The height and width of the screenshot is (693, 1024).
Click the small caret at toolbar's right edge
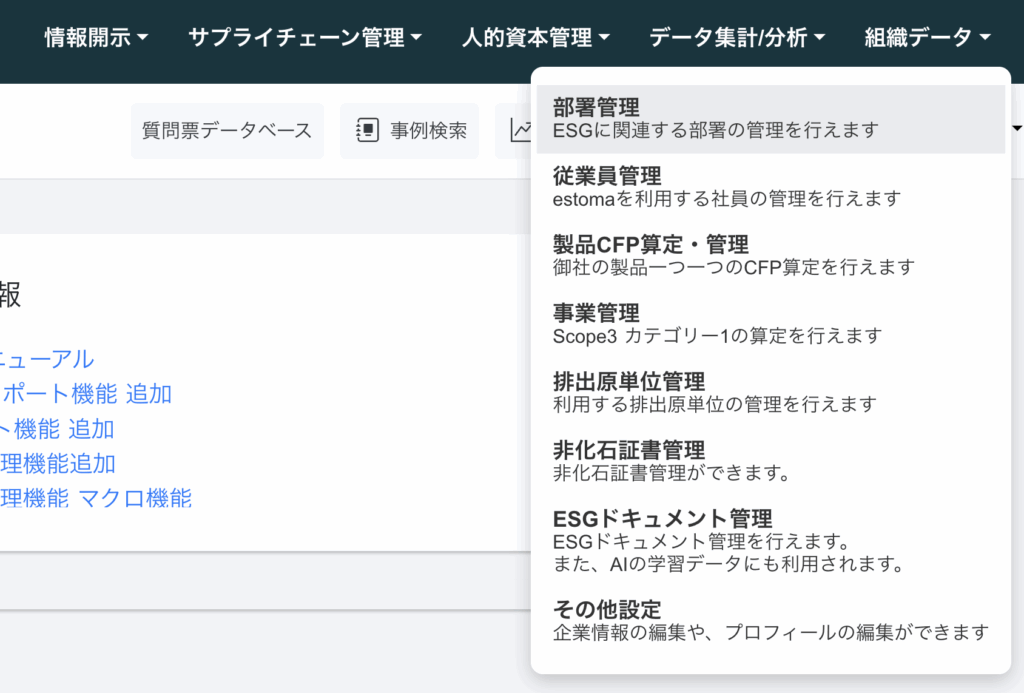pyautogui.click(x=1017, y=129)
